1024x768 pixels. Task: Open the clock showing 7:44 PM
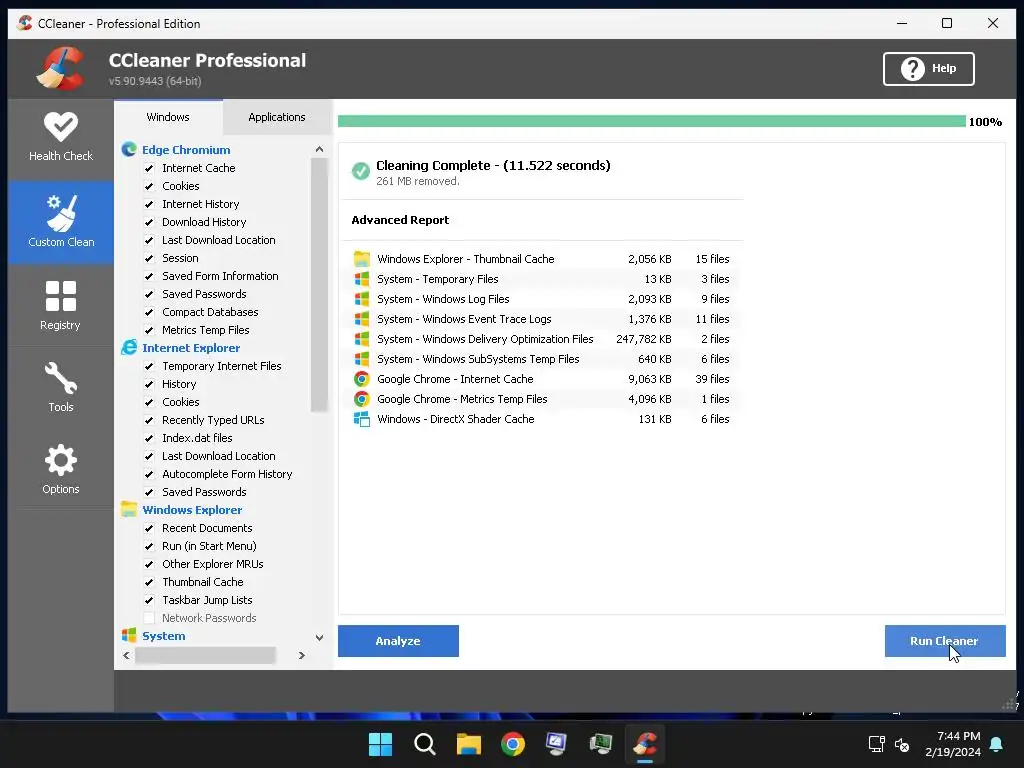tap(953, 744)
